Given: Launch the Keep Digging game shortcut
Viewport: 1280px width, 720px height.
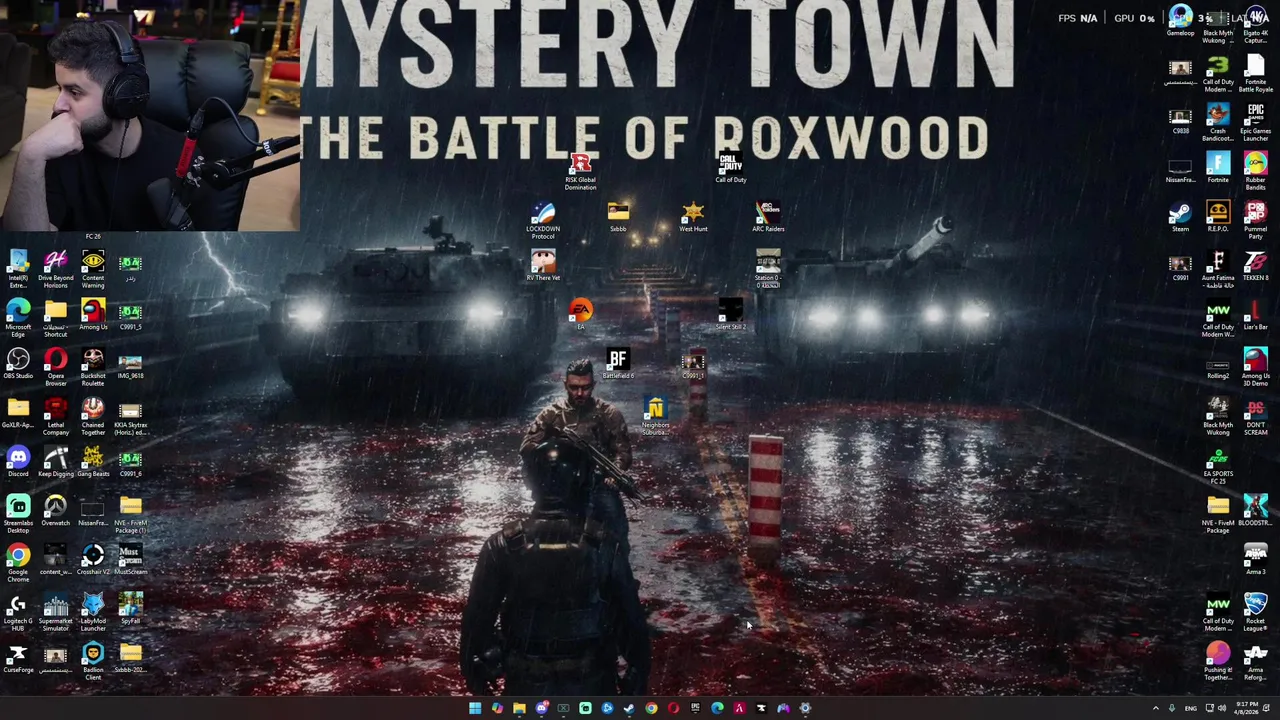Looking at the screenshot, I should [x=55, y=462].
